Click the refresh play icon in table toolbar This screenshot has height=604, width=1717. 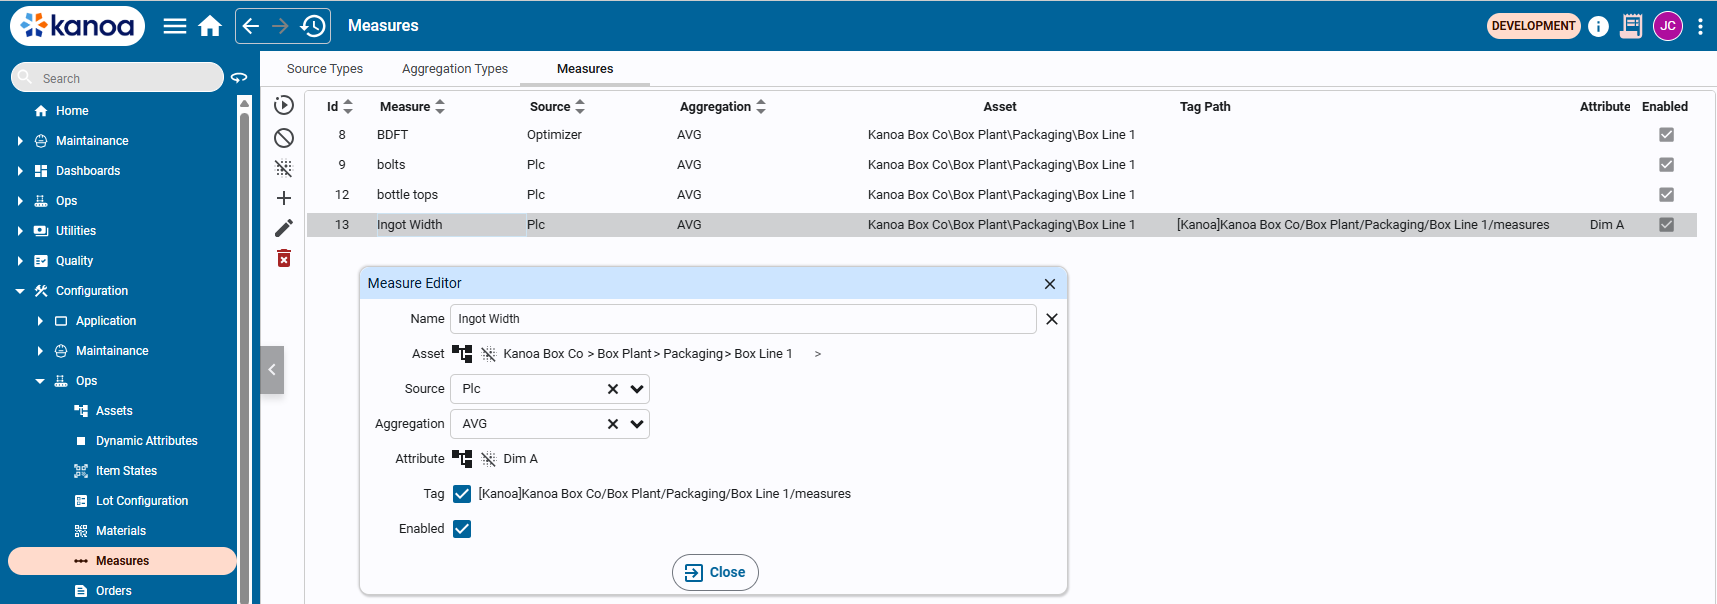click(x=284, y=105)
